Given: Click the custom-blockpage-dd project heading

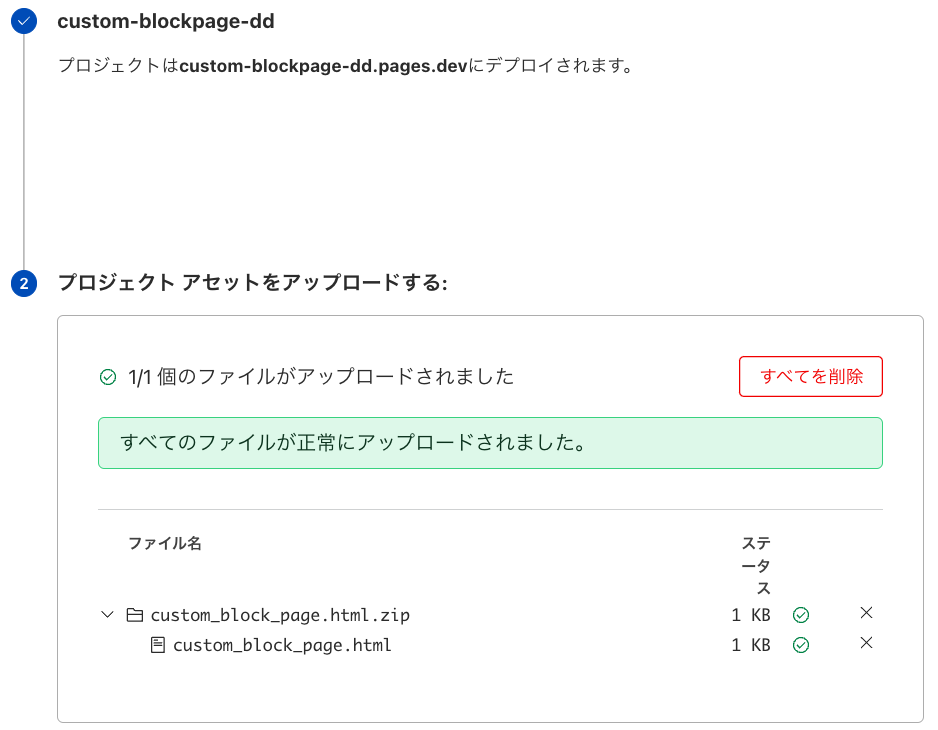Looking at the screenshot, I should coord(163,21).
